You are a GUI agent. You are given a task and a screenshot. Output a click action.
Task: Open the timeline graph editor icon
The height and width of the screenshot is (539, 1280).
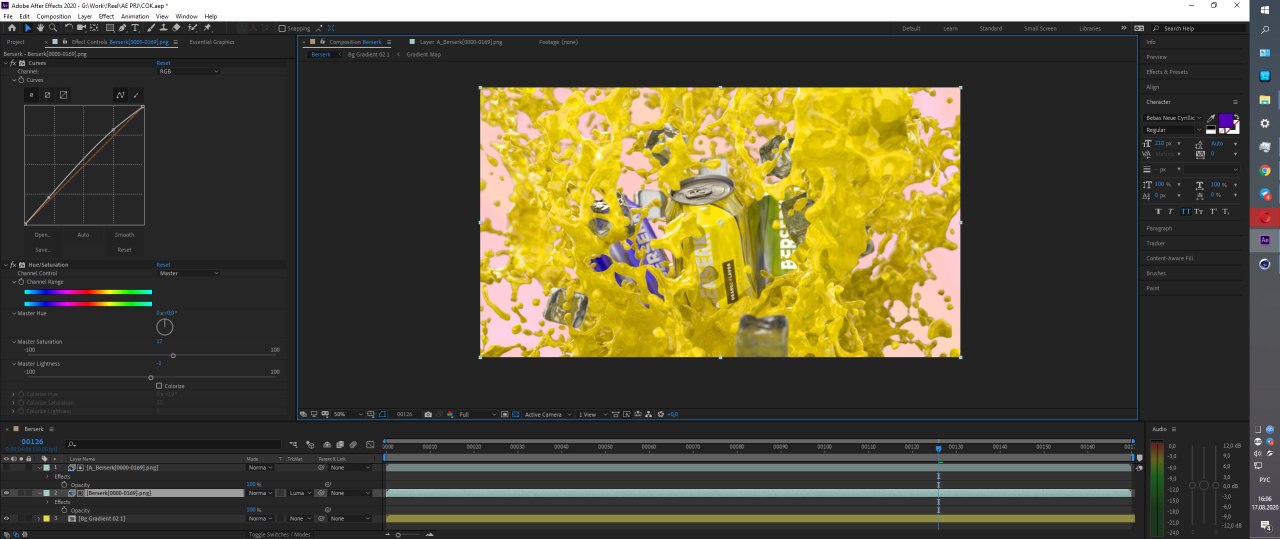(x=370, y=444)
